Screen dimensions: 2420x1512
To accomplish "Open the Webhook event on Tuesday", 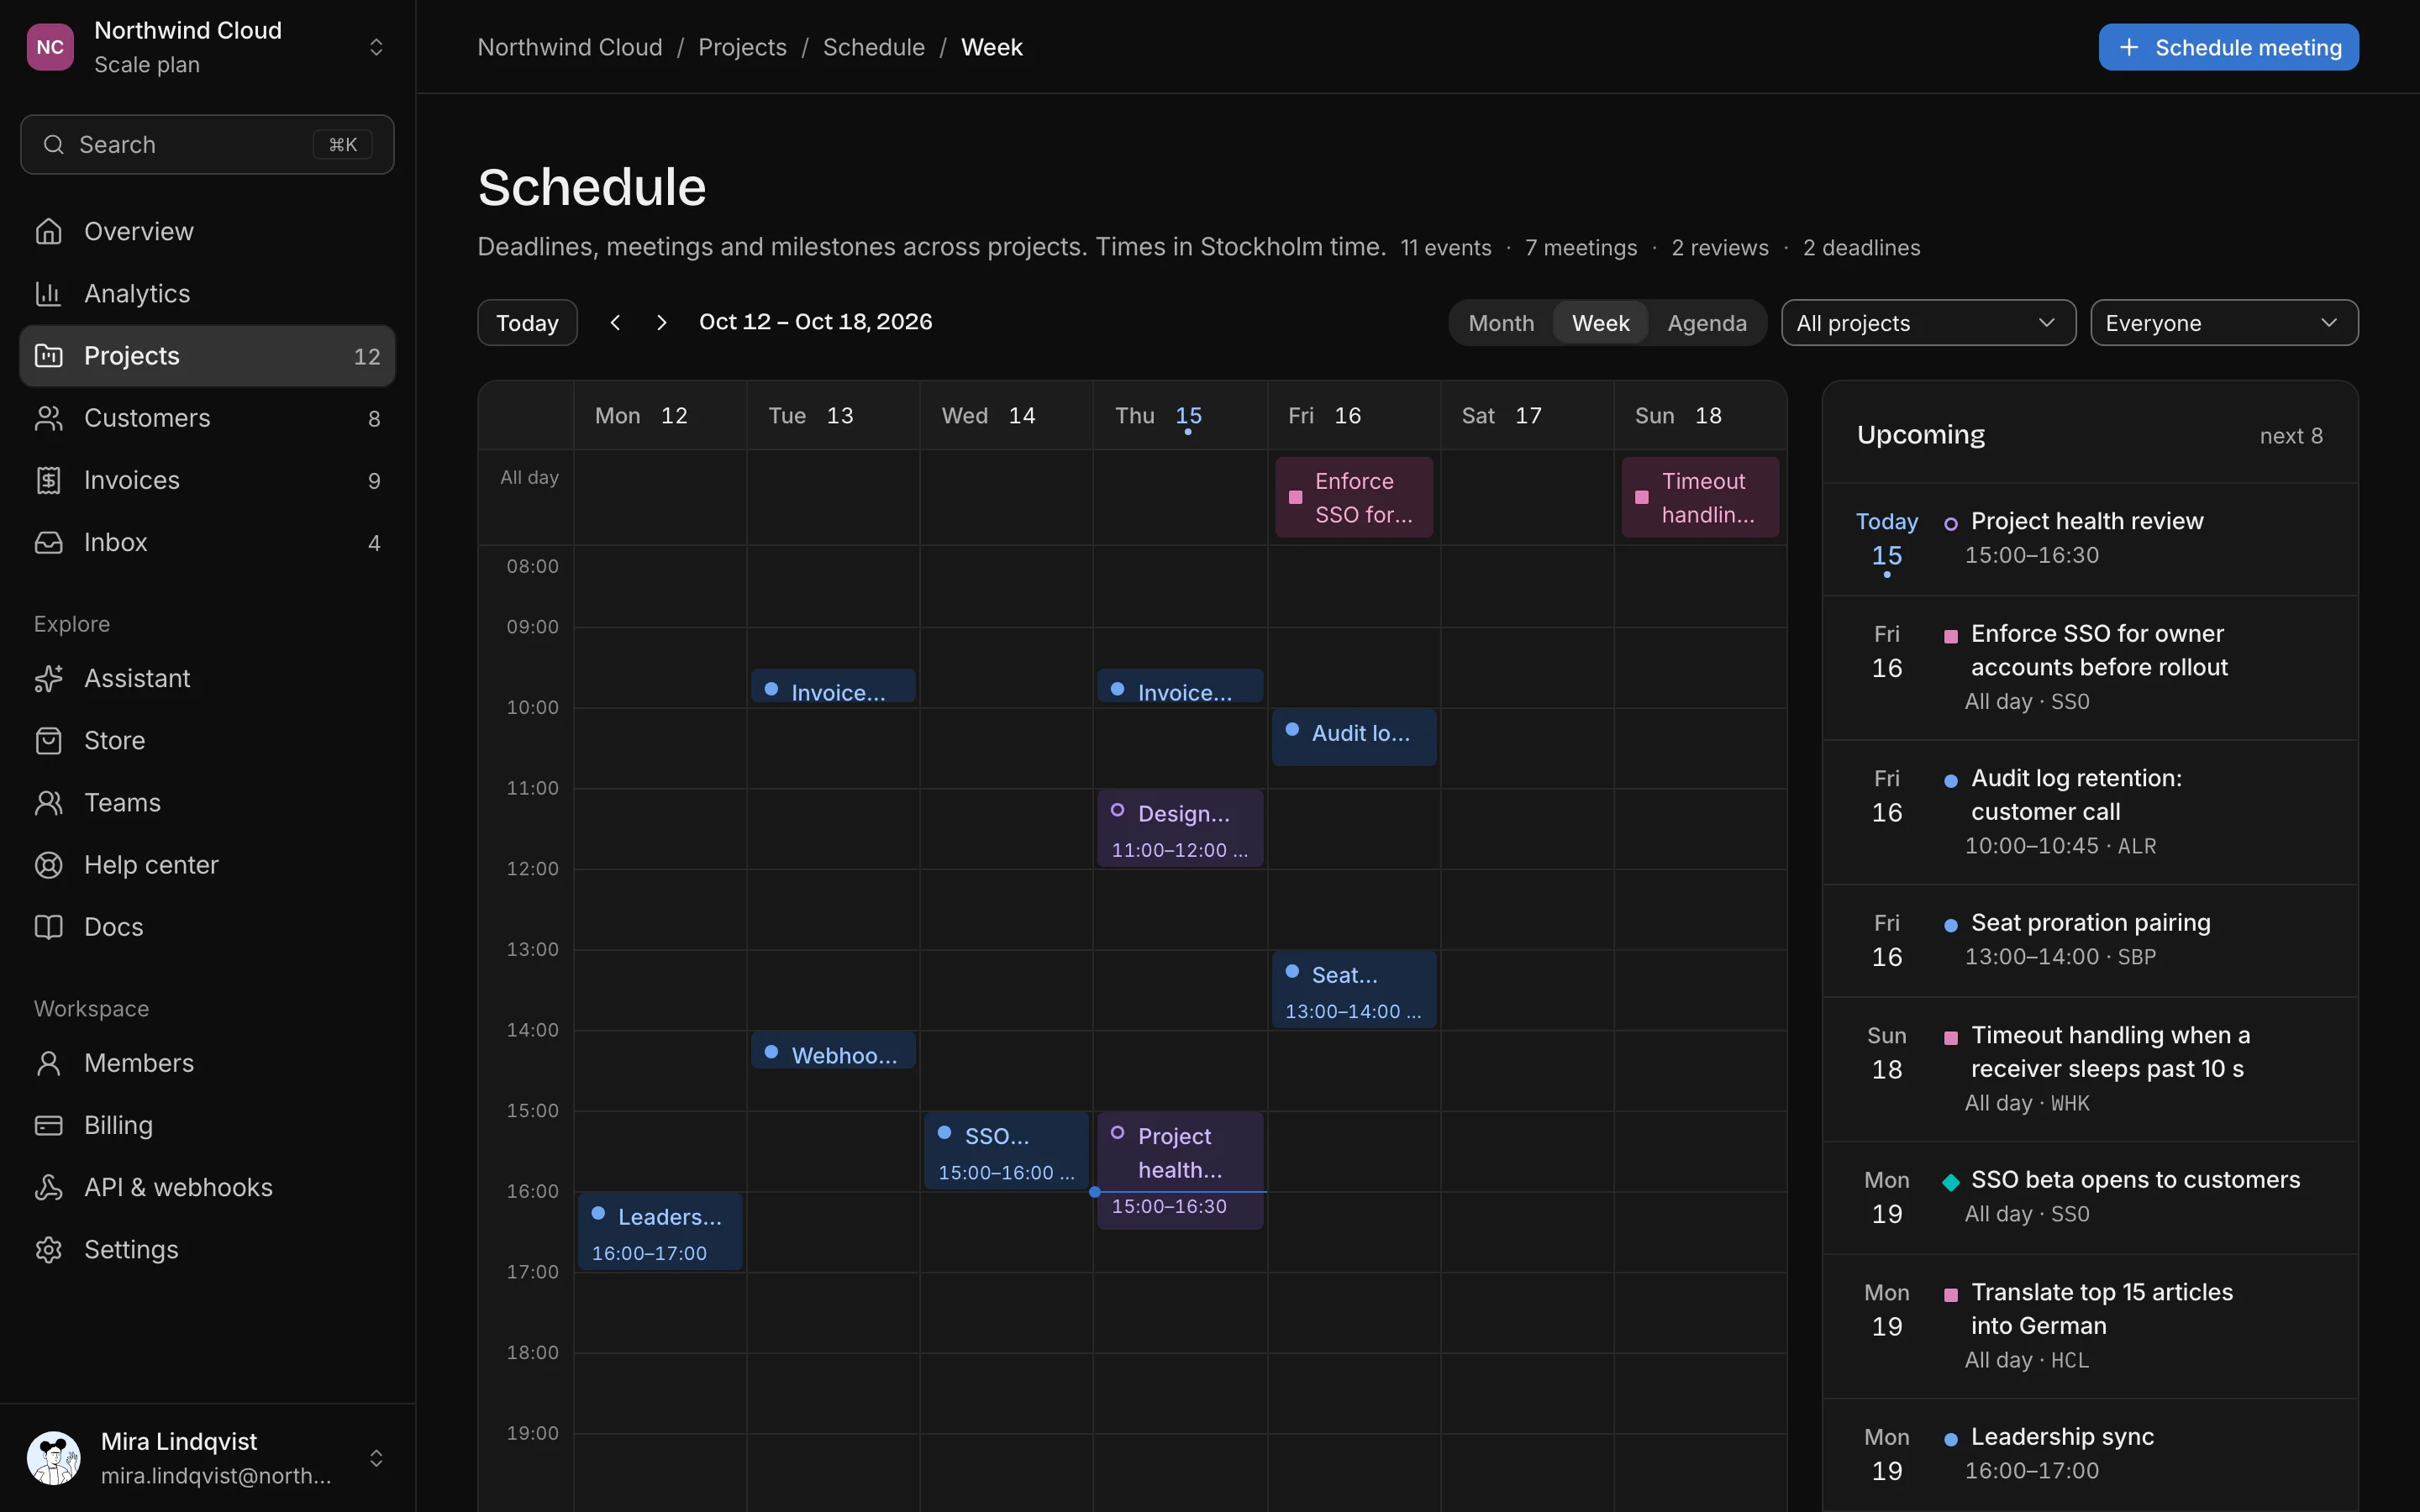I will point(833,1051).
